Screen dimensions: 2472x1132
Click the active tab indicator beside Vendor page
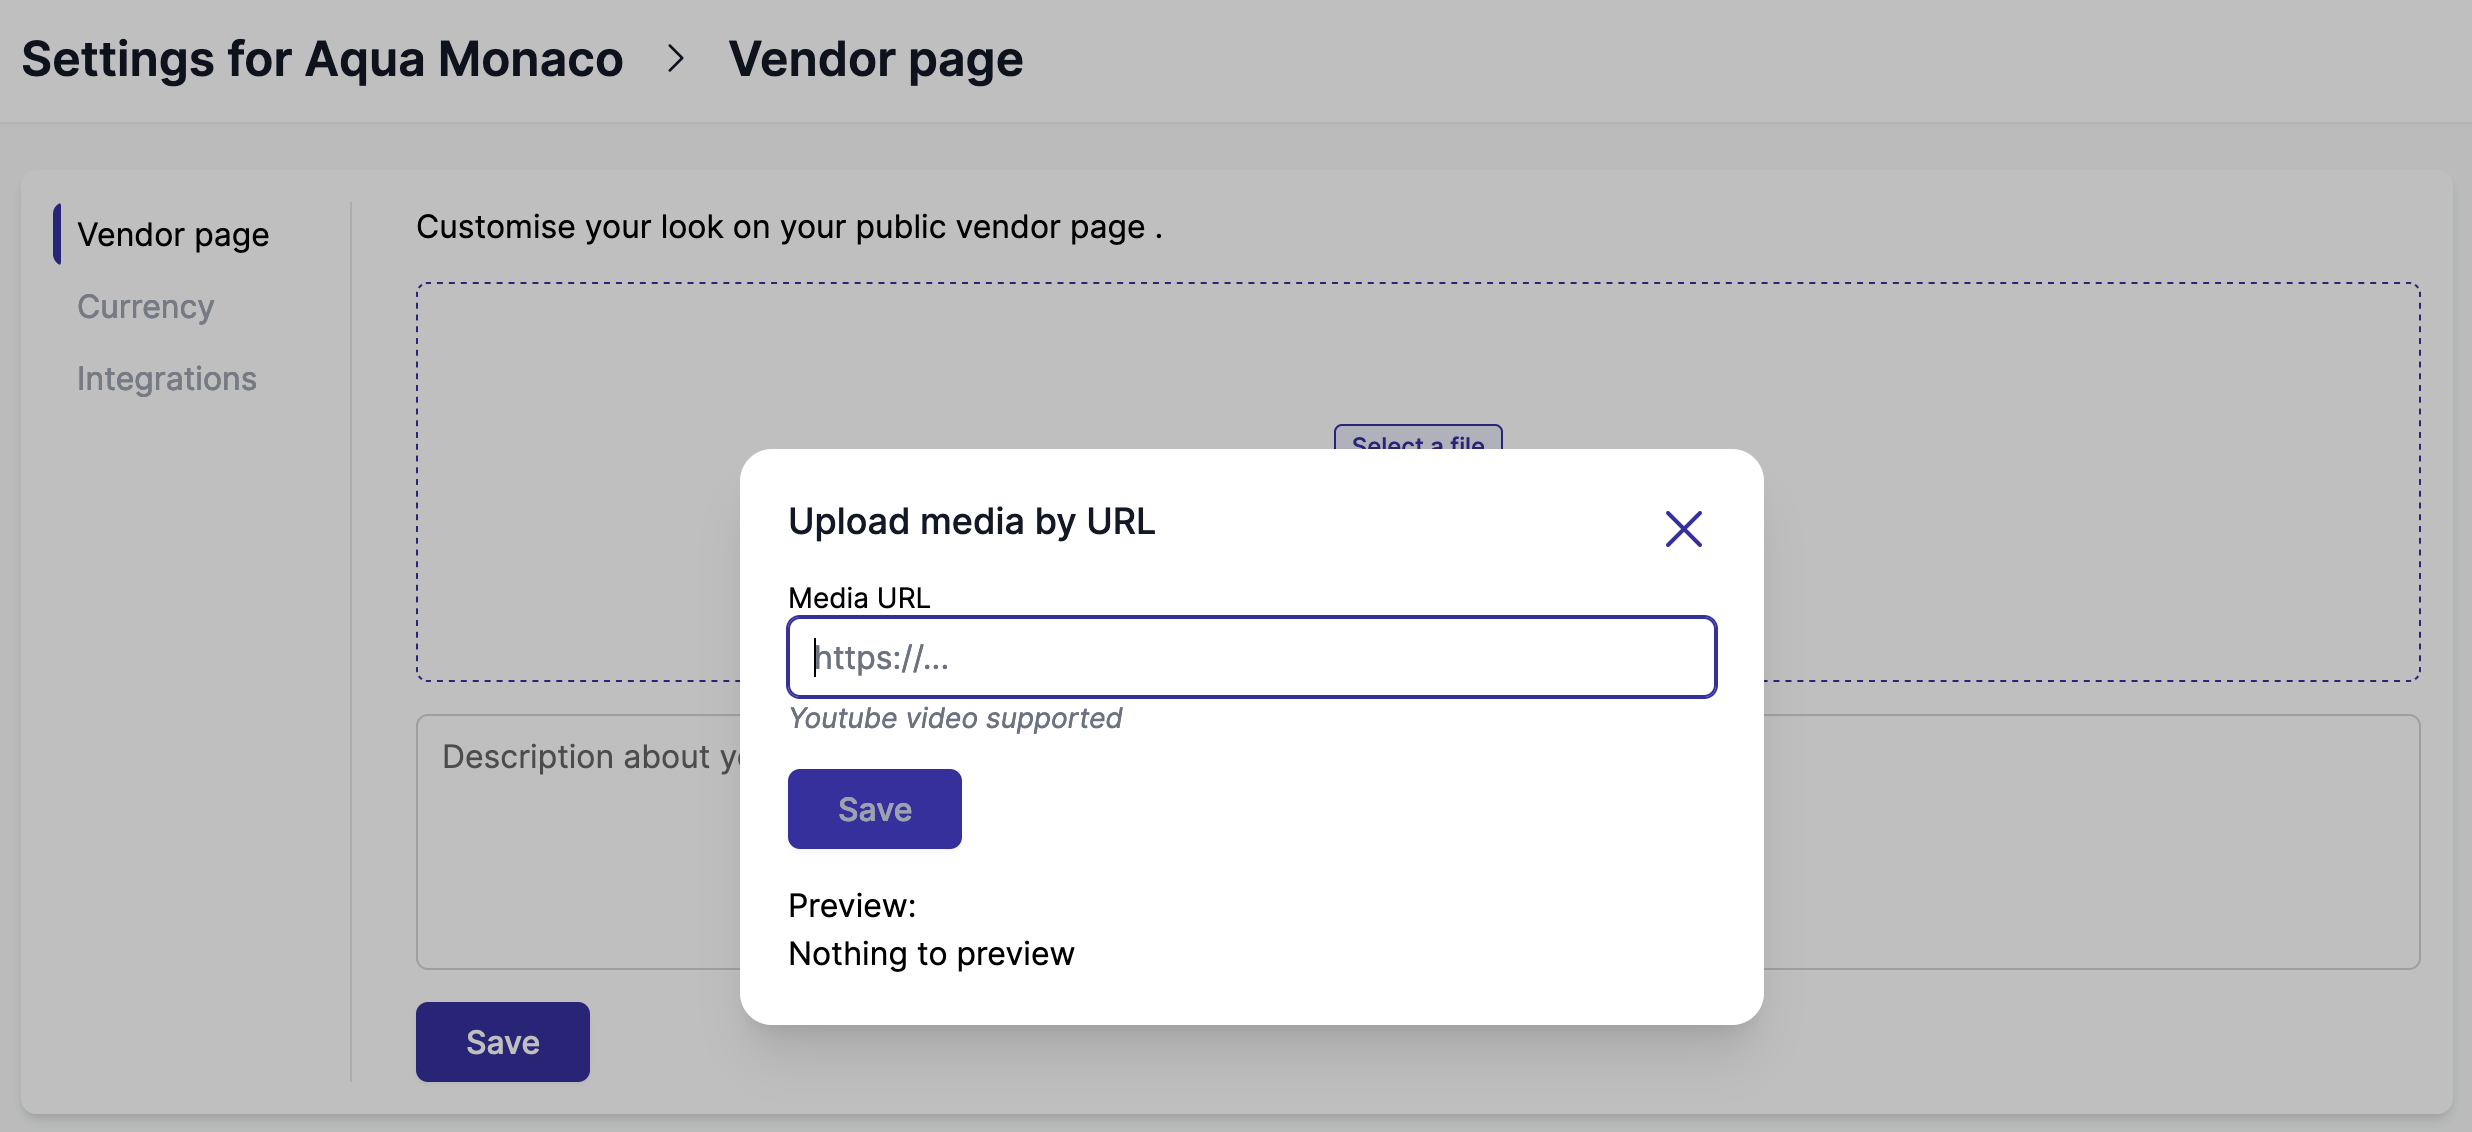tap(57, 234)
